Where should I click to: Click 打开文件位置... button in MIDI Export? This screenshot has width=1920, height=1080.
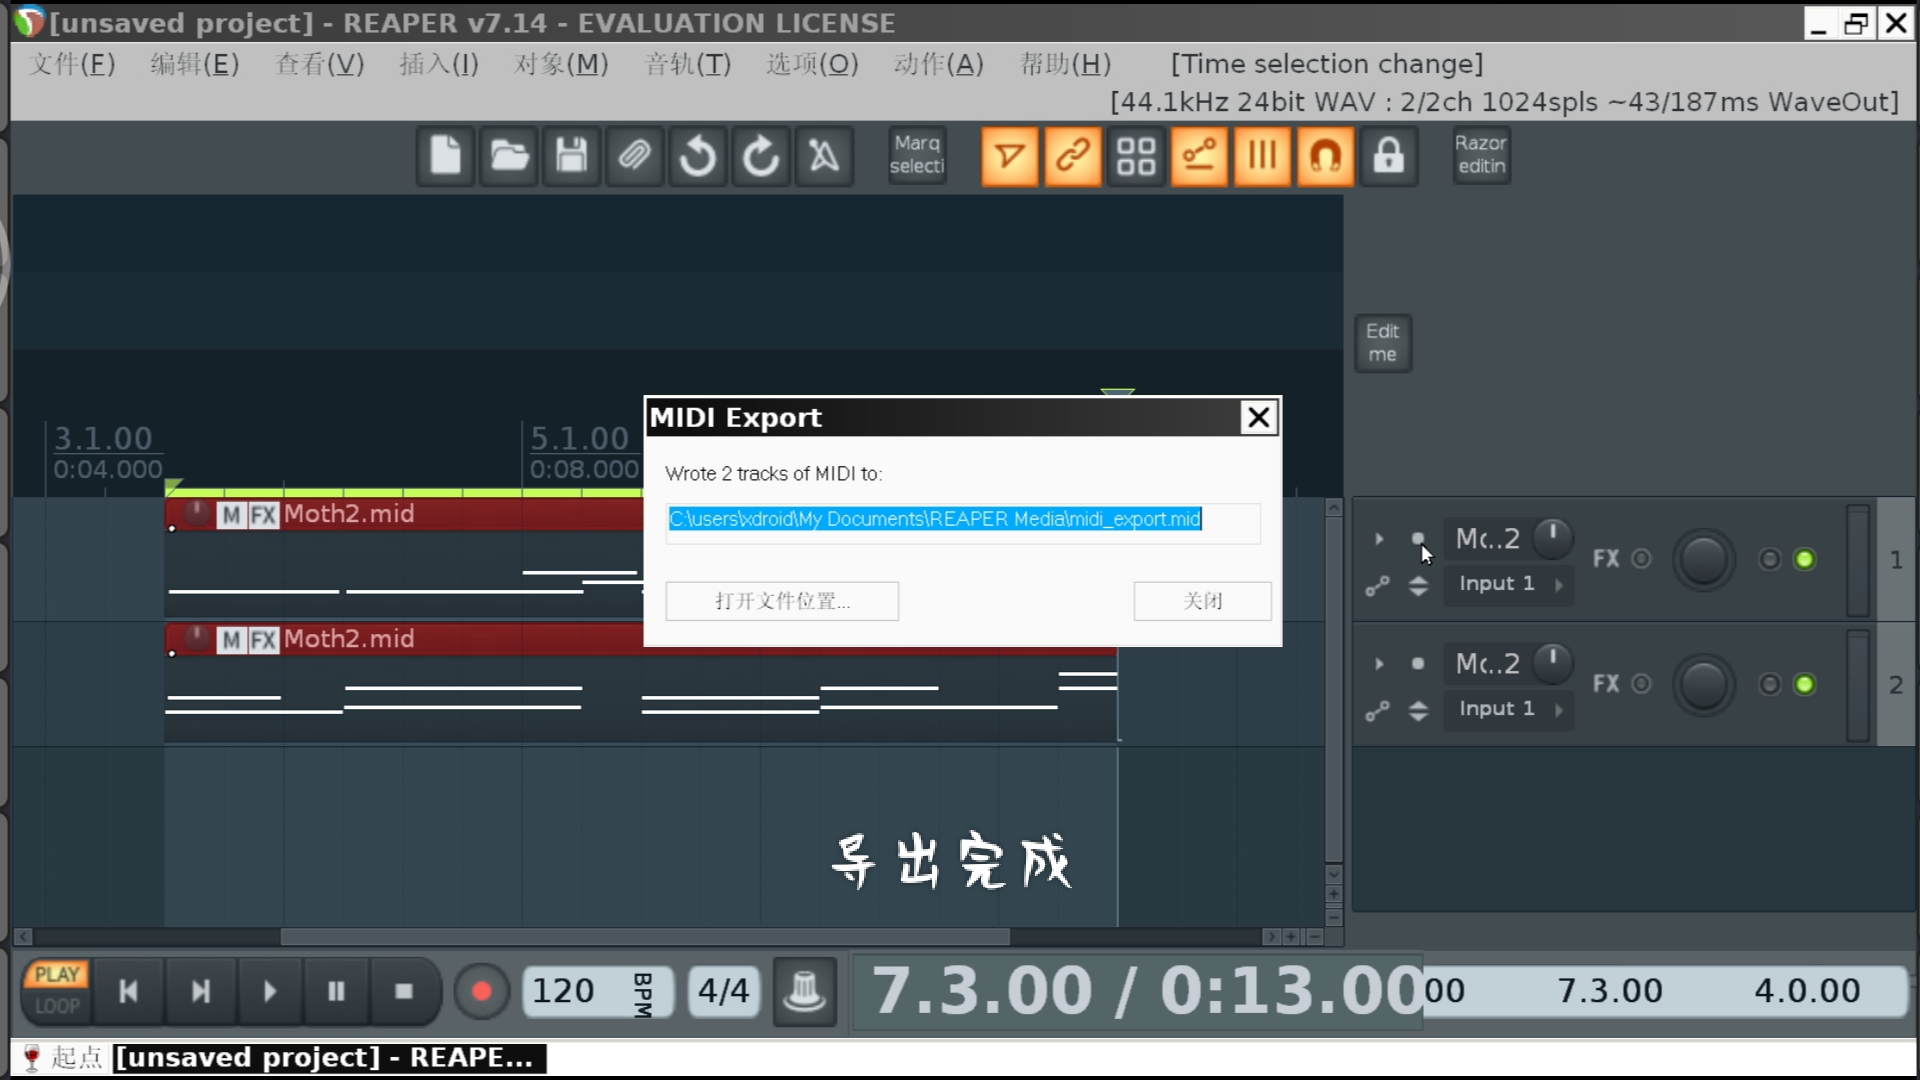782,601
